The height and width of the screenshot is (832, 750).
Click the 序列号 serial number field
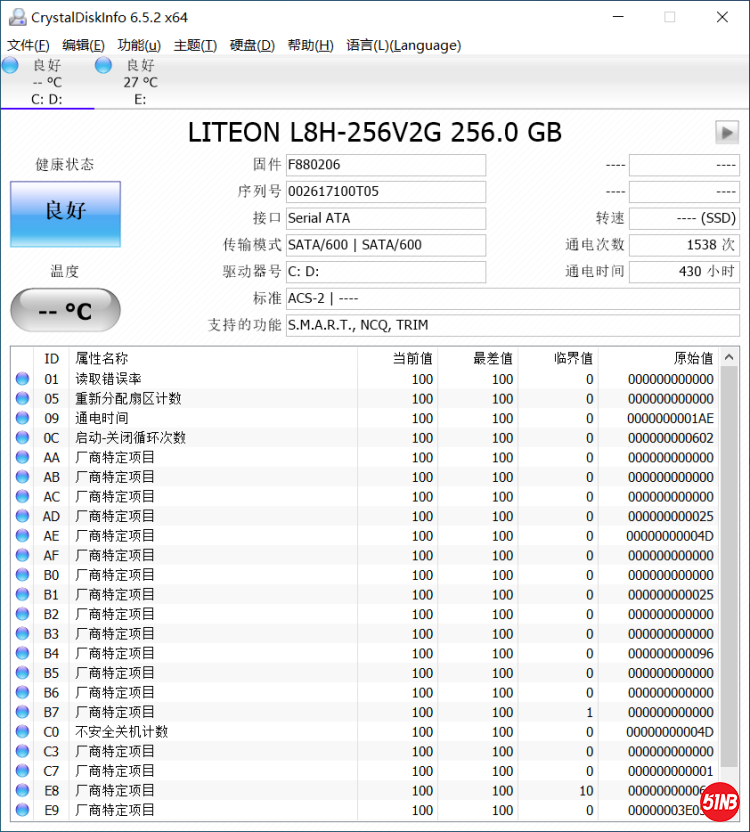(385, 191)
